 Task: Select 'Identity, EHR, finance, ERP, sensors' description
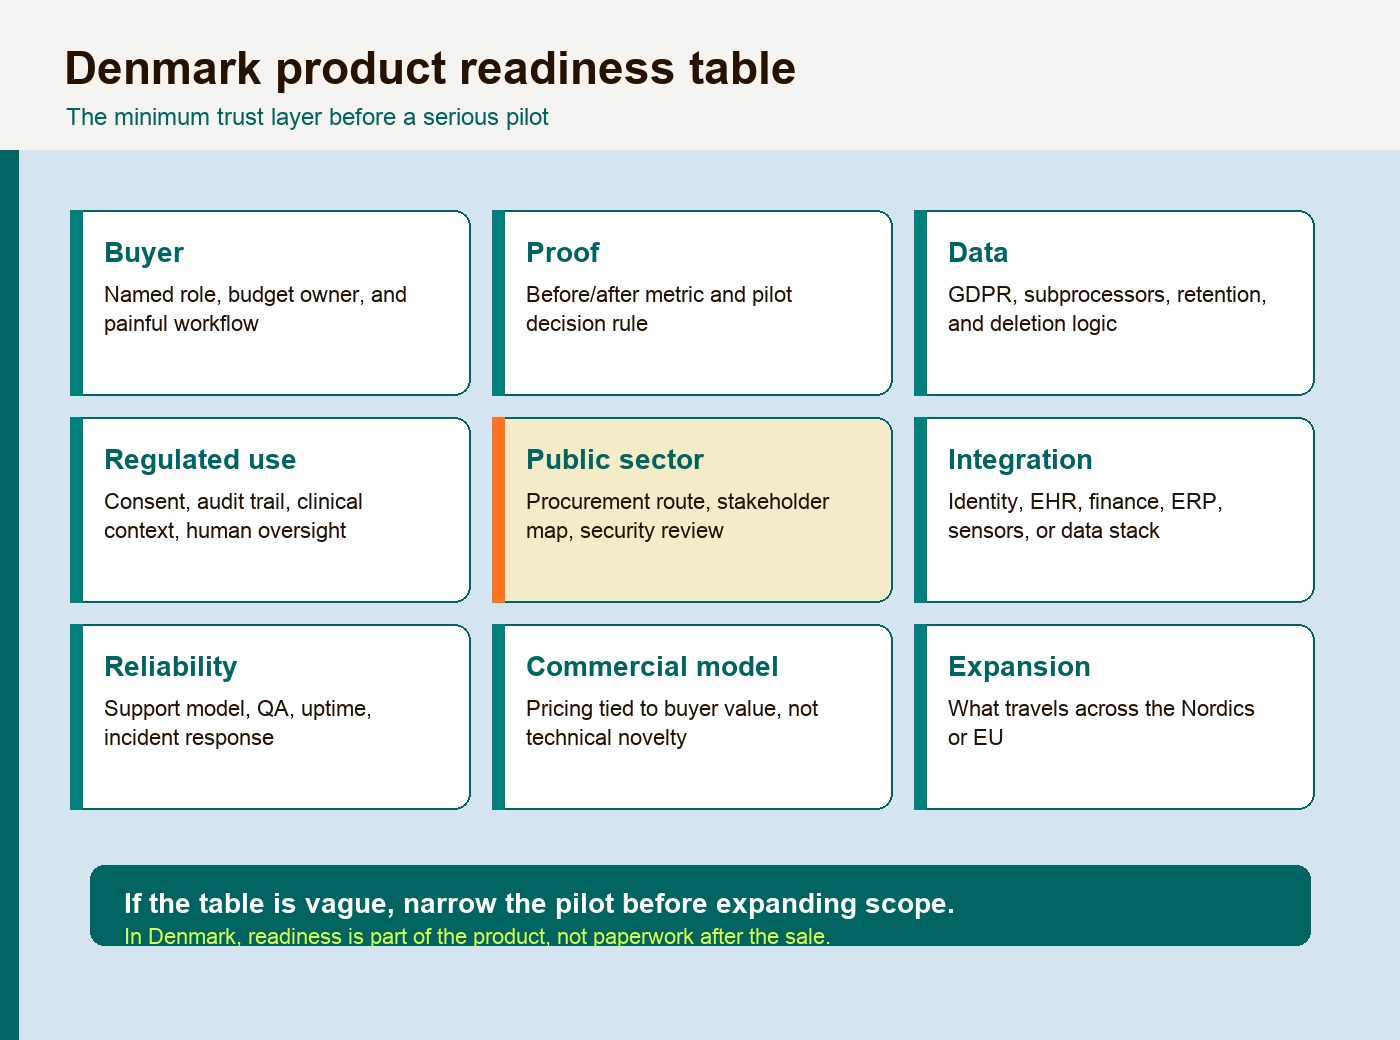click(1085, 516)
